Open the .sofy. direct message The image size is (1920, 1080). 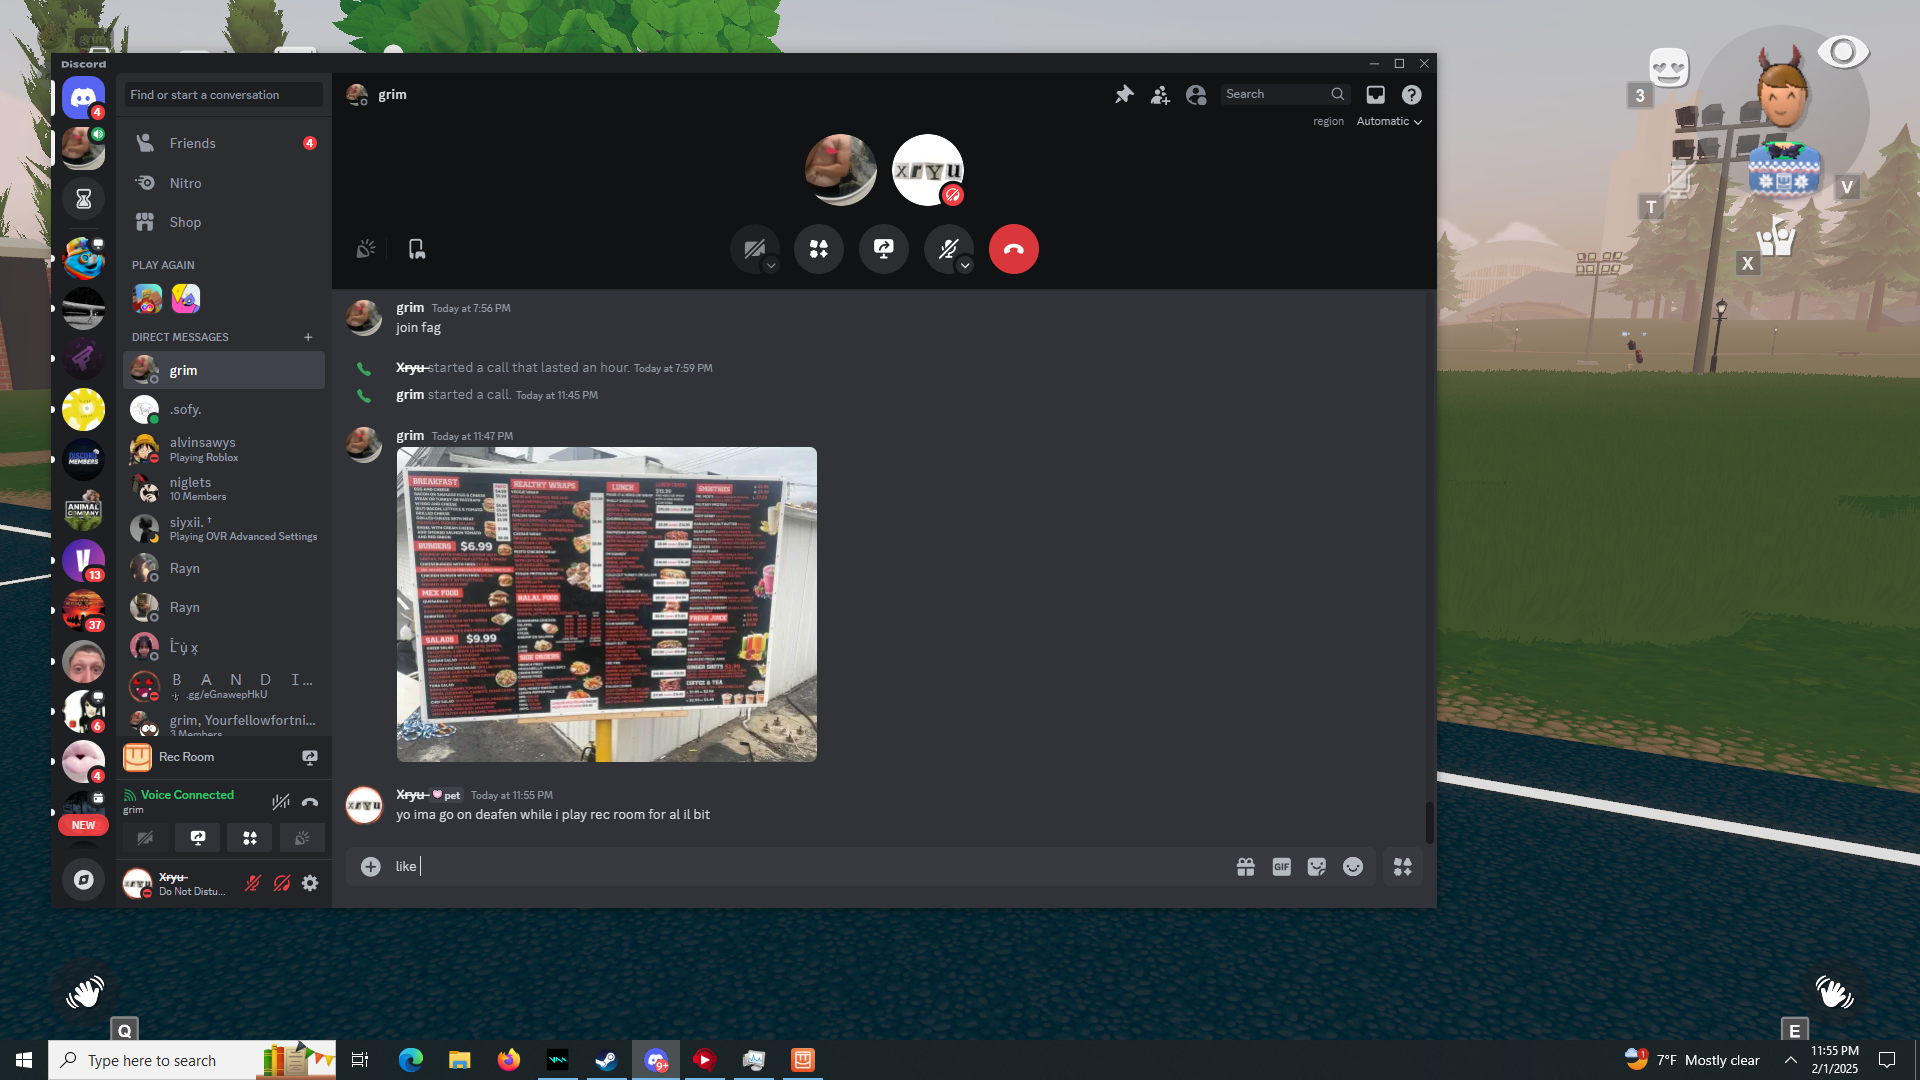pyautogui.click(x=186, y=409)
